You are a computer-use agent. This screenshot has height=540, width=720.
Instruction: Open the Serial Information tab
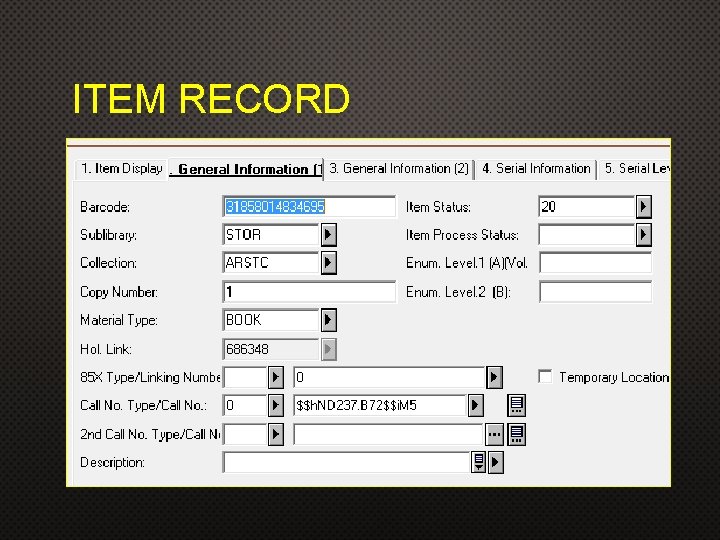click(536, 169)
